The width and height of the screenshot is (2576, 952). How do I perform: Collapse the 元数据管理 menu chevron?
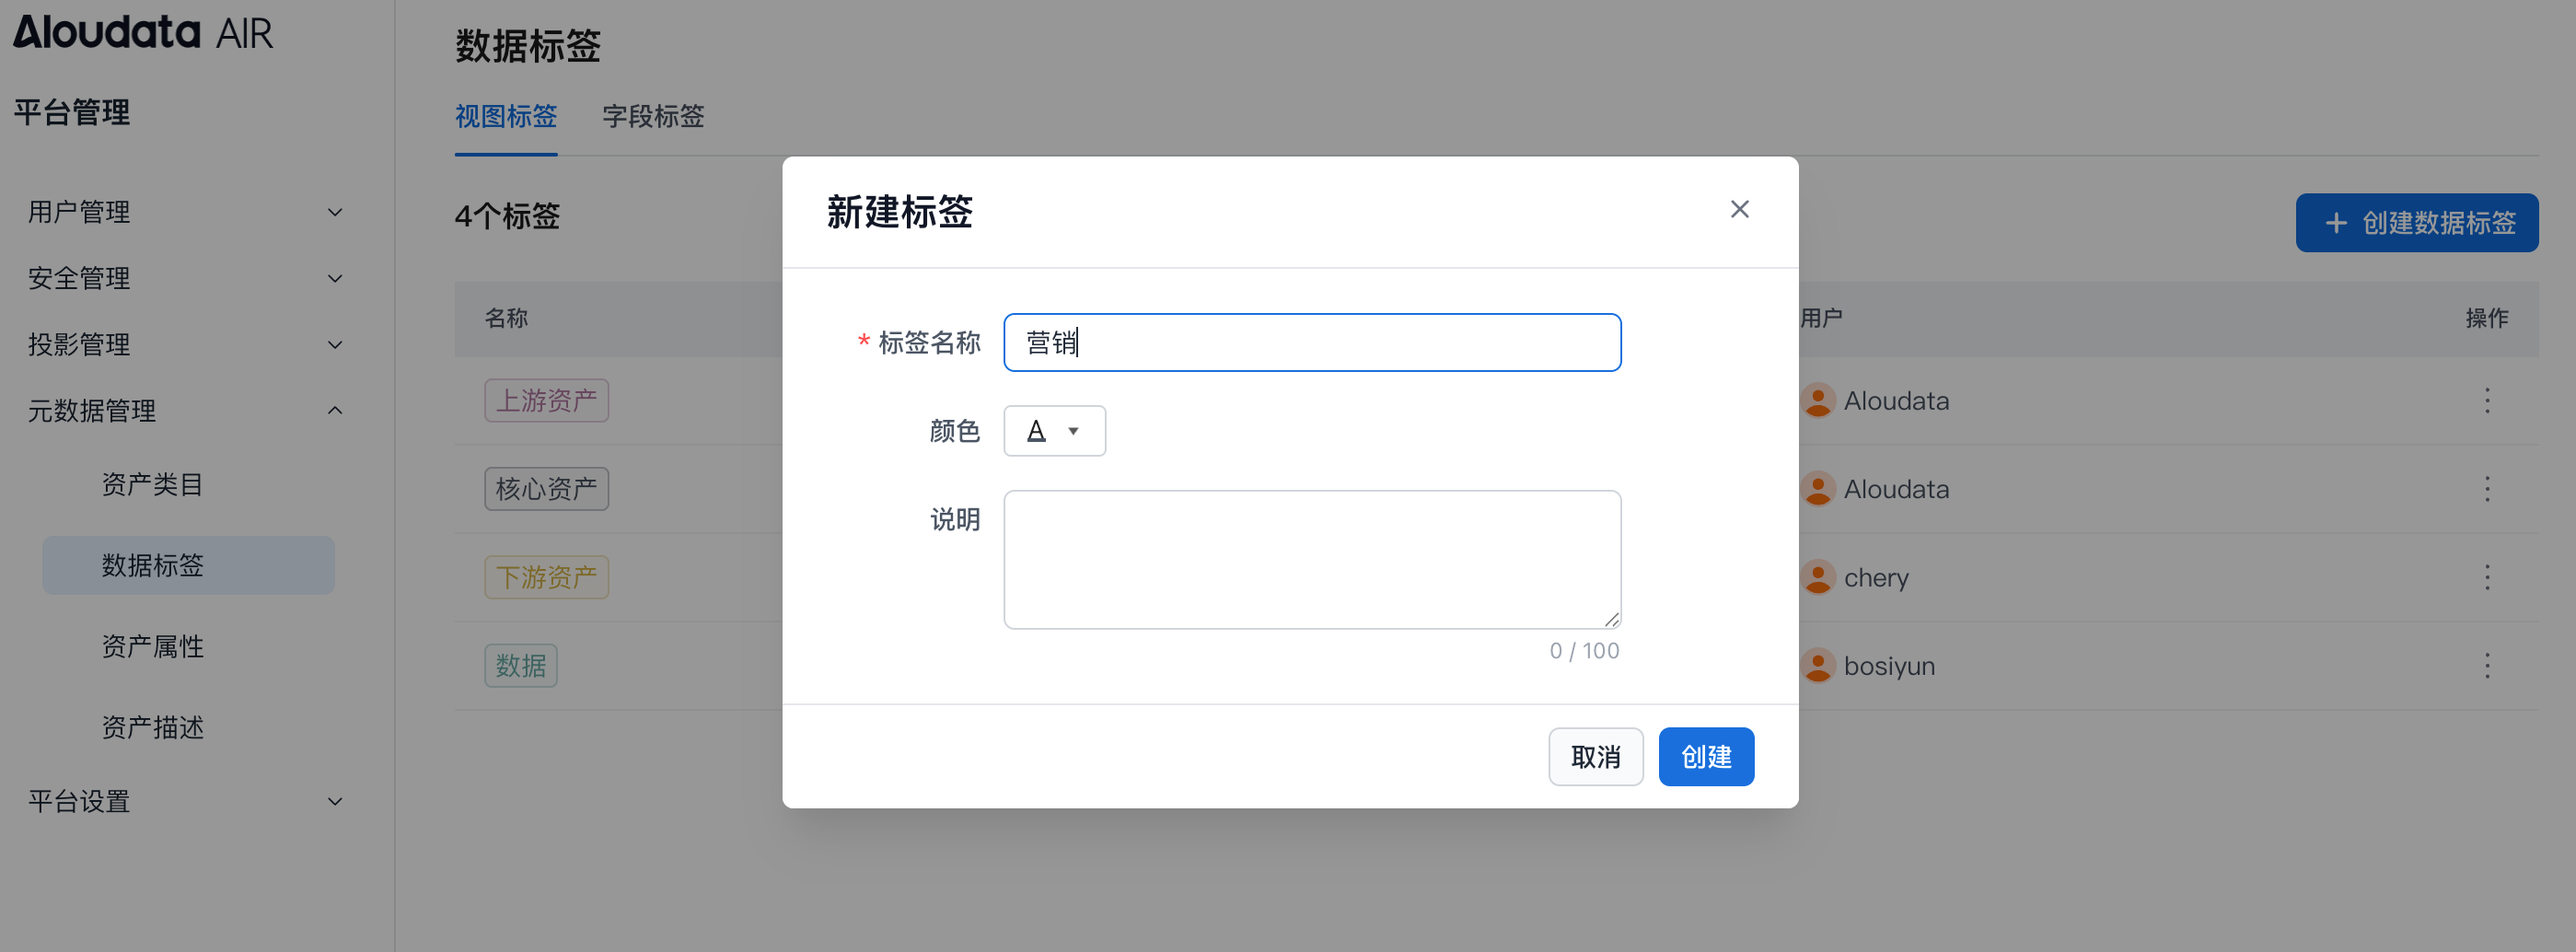pyautogui.click(x=335, y=411)
